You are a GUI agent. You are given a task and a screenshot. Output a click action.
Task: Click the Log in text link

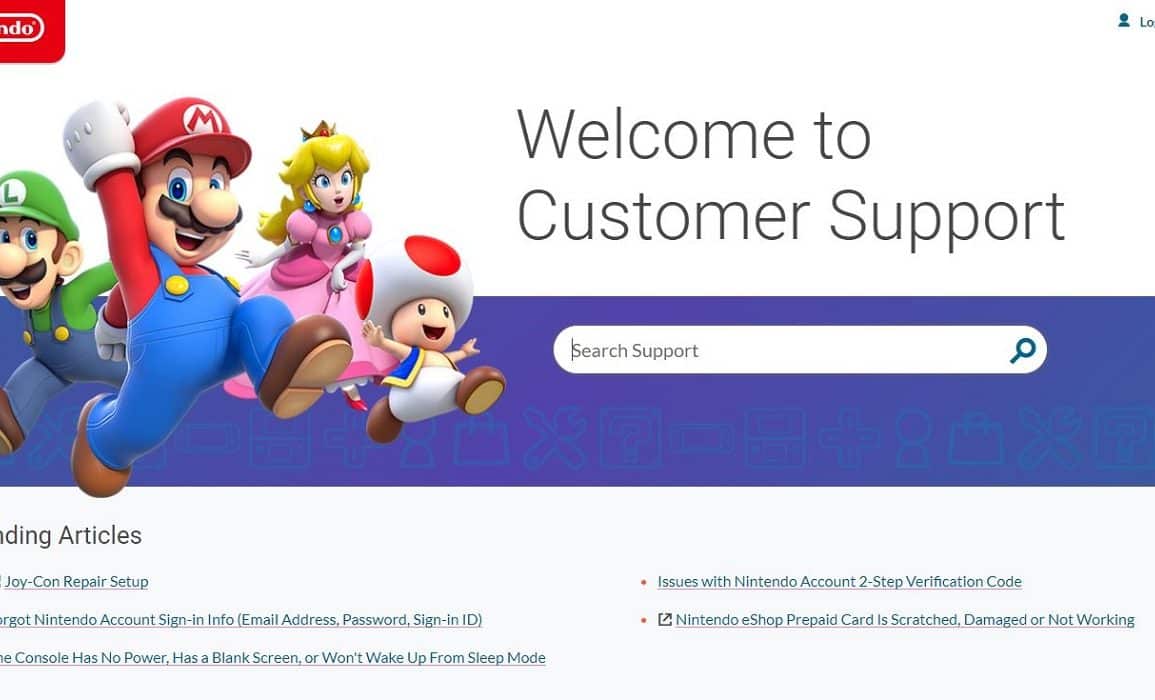[x=1147, y=22]
